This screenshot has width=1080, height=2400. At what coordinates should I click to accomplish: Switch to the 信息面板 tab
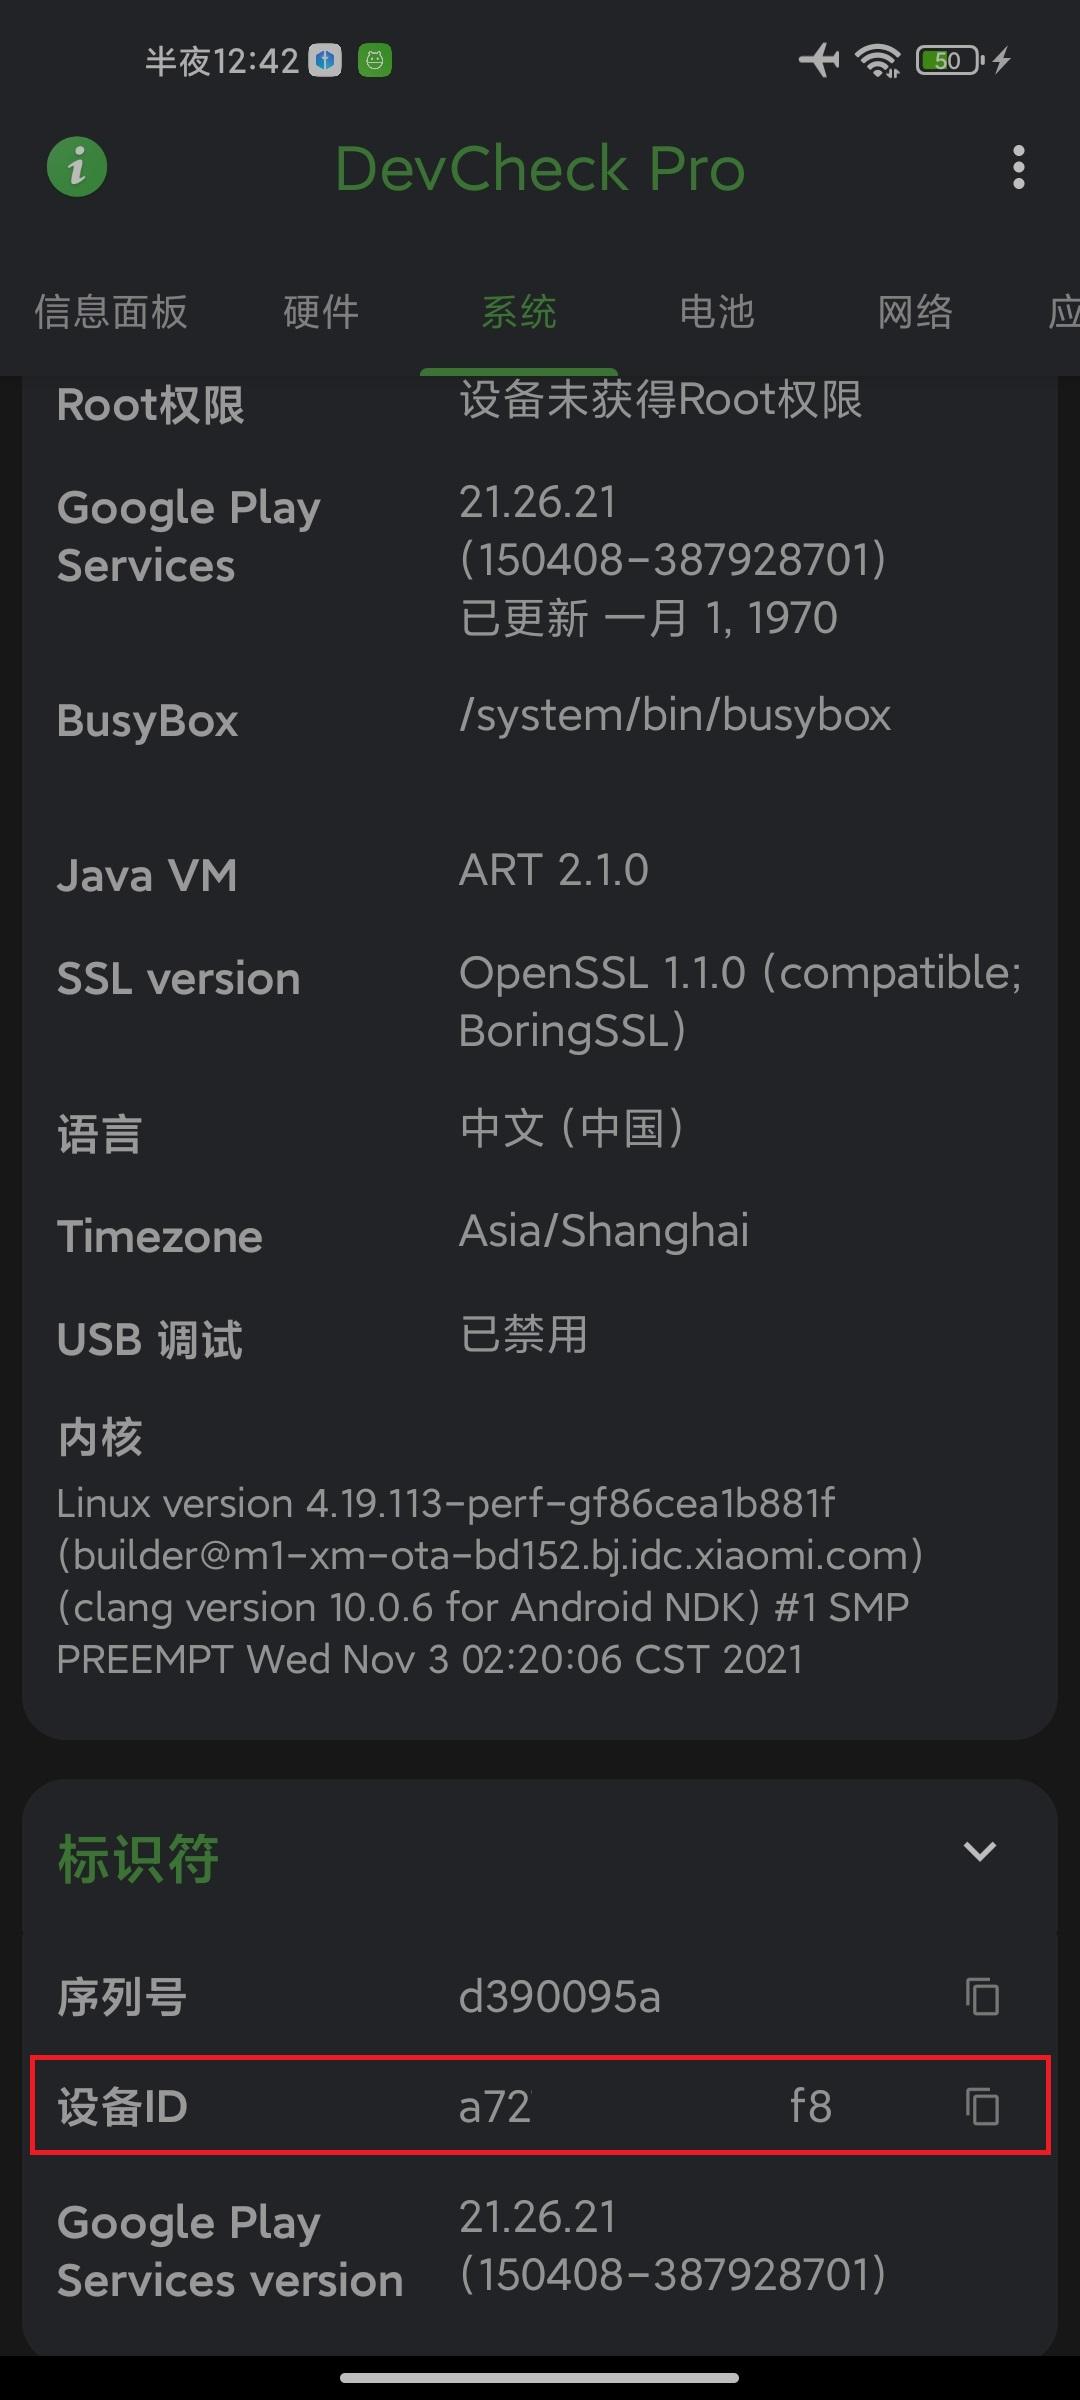111,312
